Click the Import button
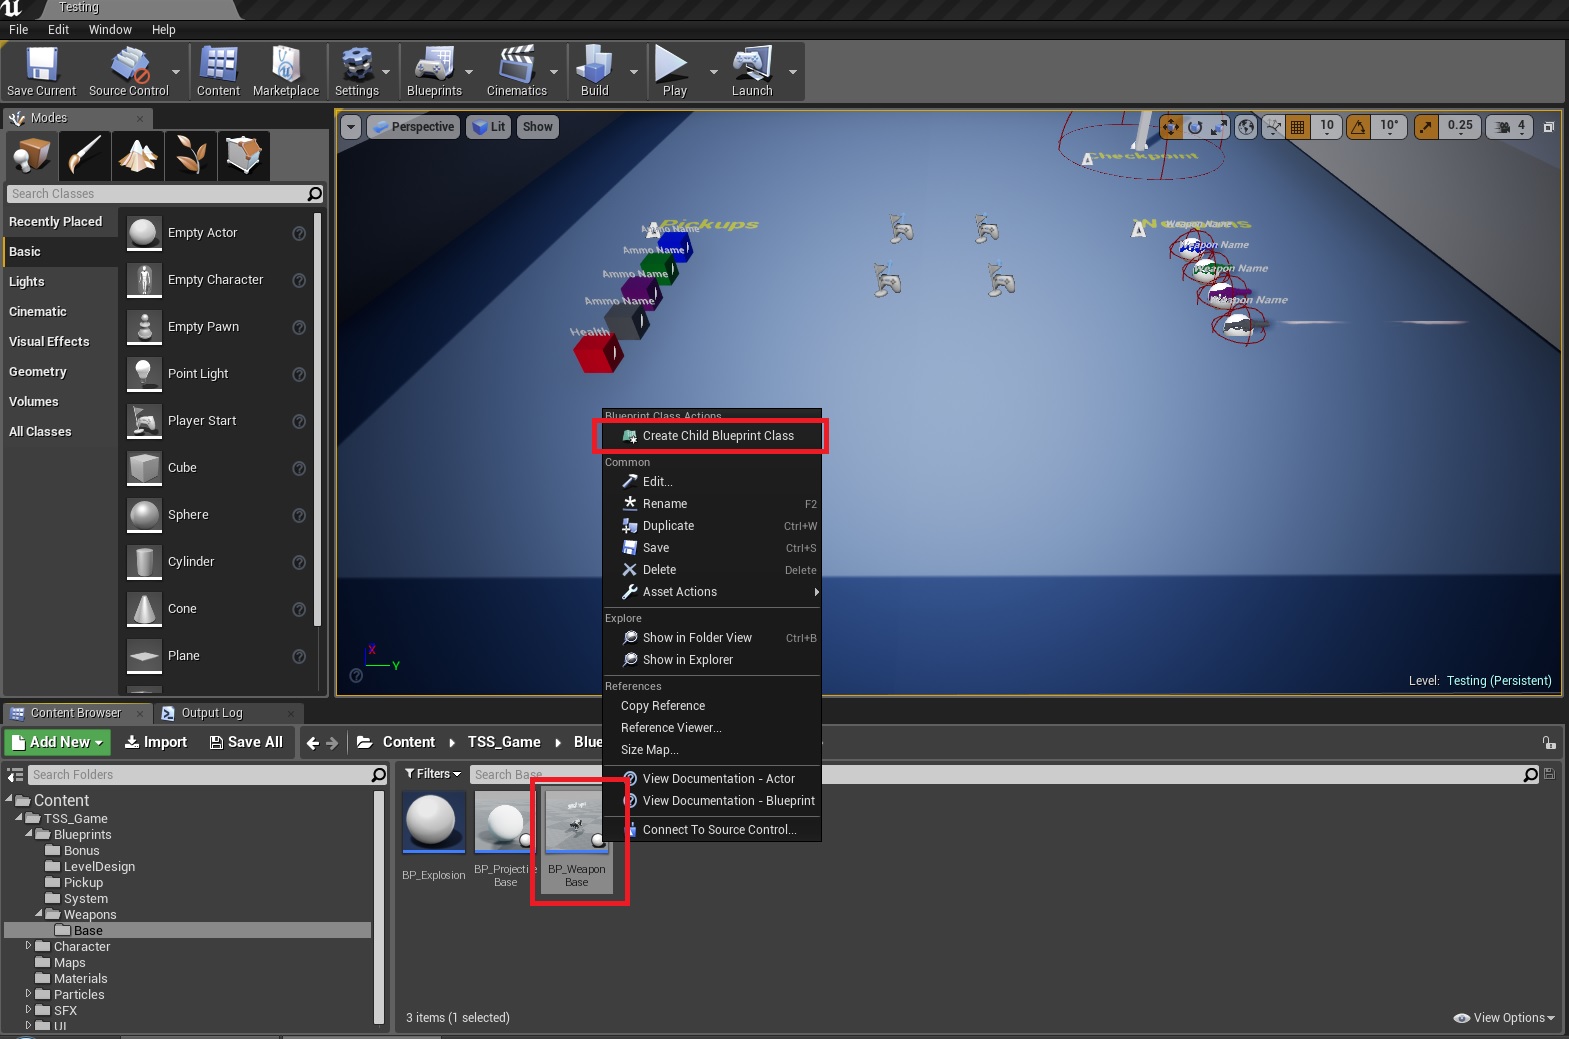The width and height of the screenshot is (1569, 1039). tap(156, 742)
